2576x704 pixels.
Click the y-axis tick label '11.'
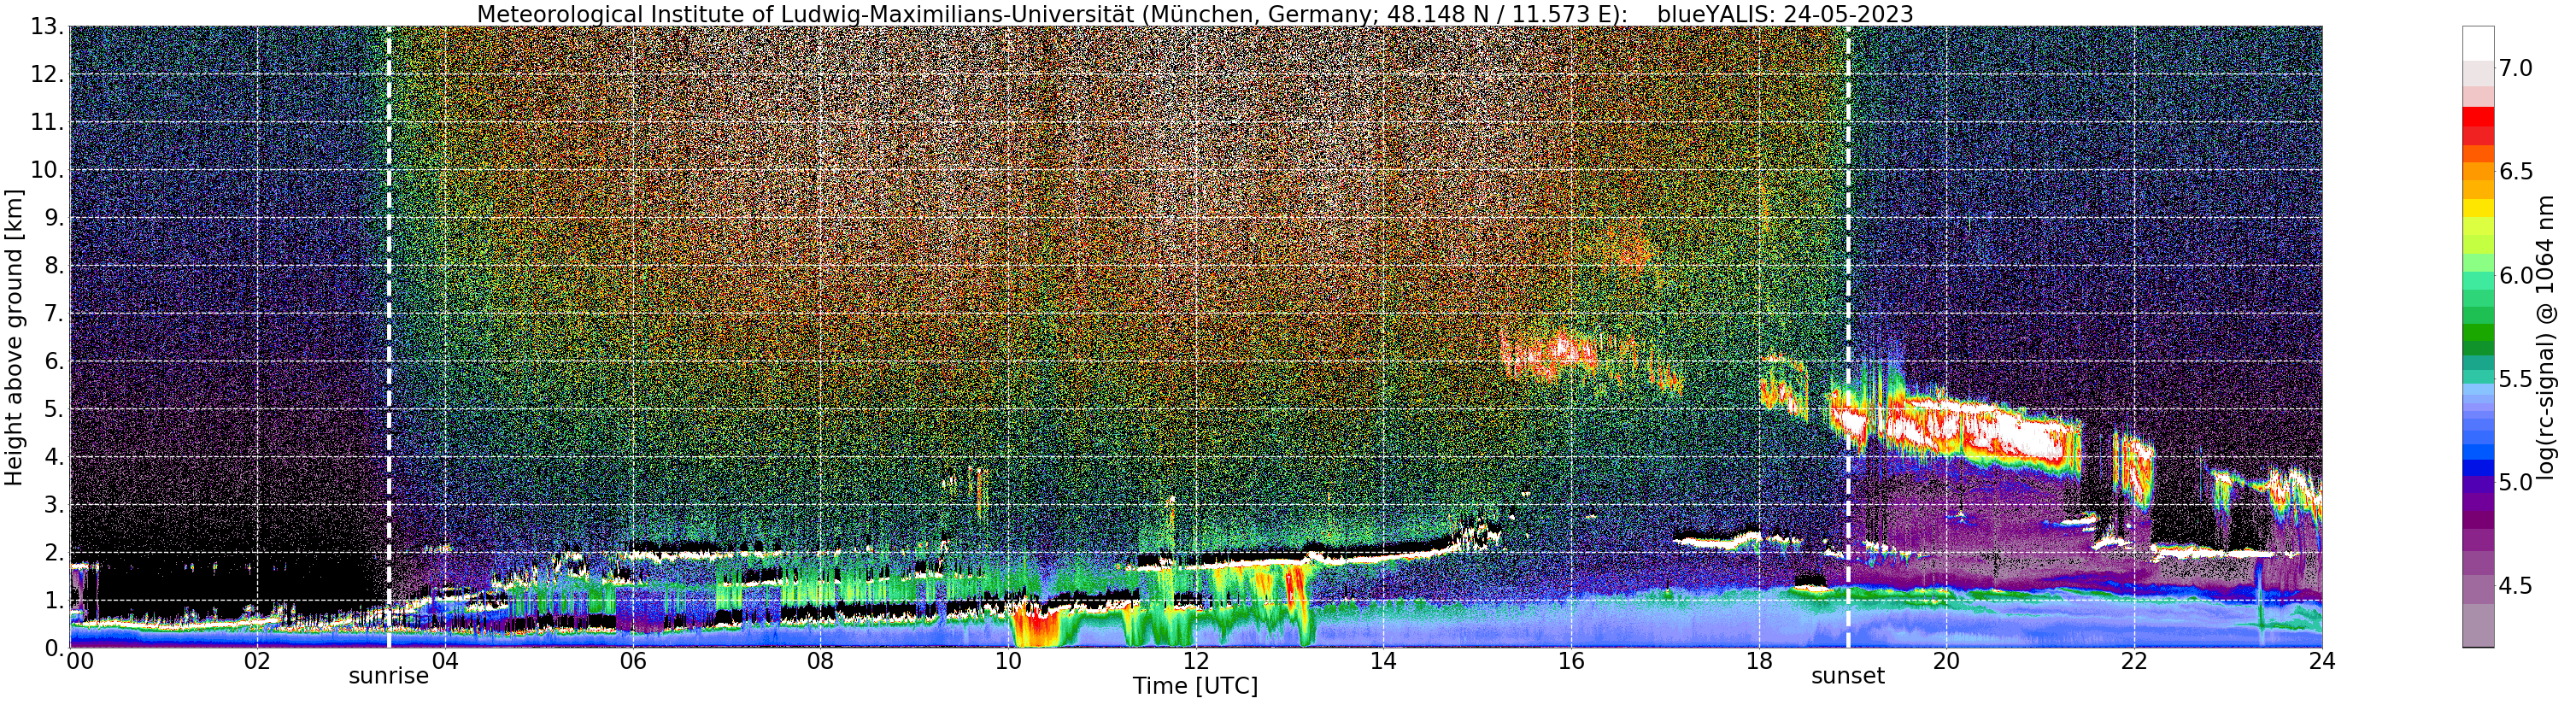coord(48,123)
